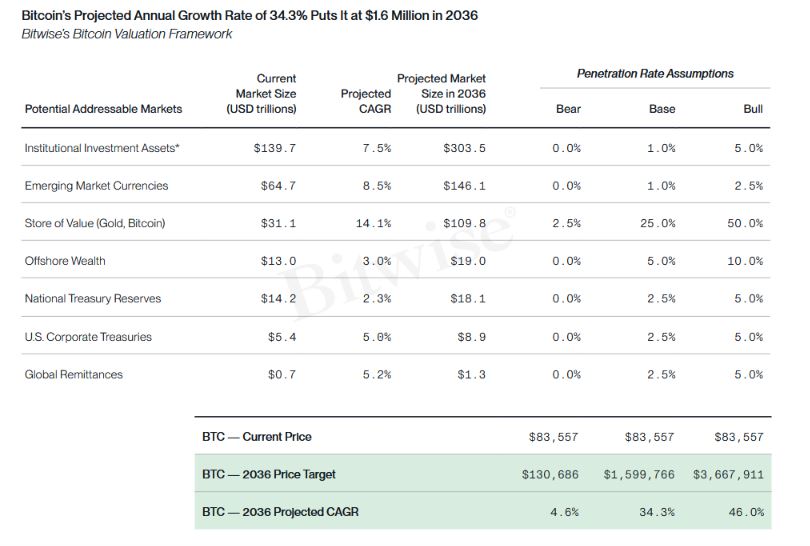Click the $3,667,911 bull price target
The height and width of the screenshot is (546, 810).
[728, 474]
